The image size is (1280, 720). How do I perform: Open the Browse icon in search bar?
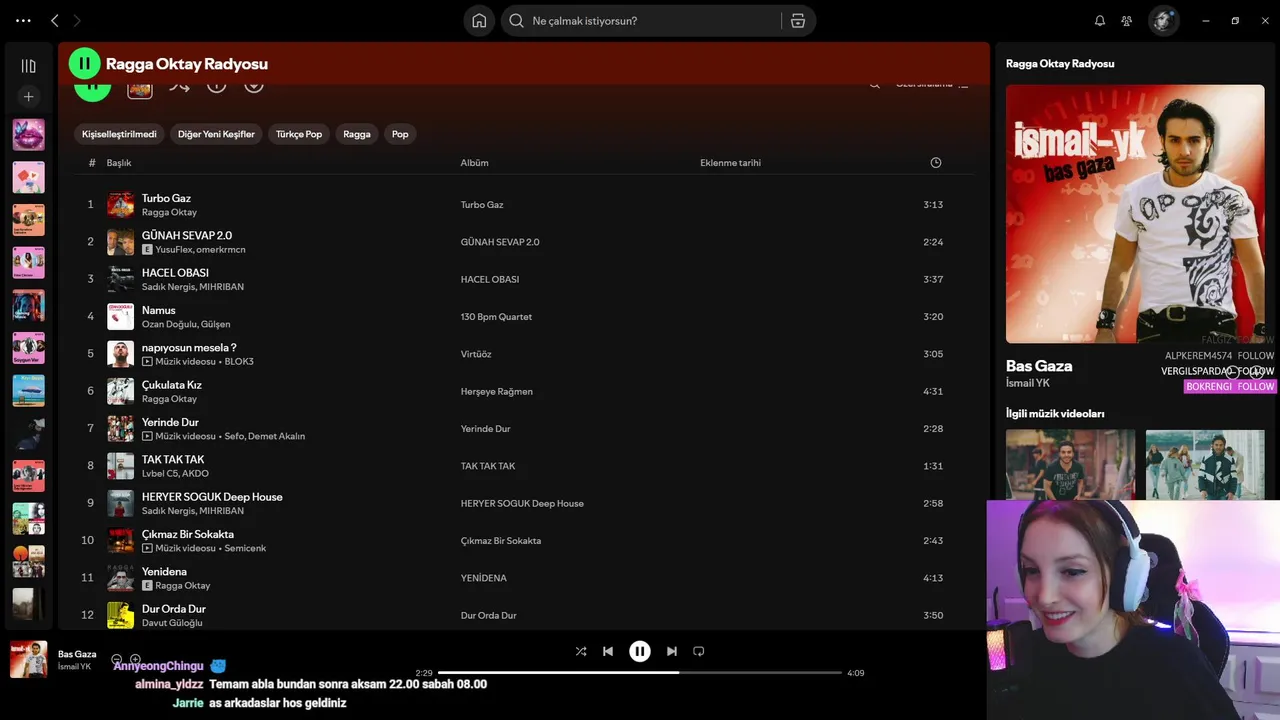pyautogui.click(x=798, y=21)
